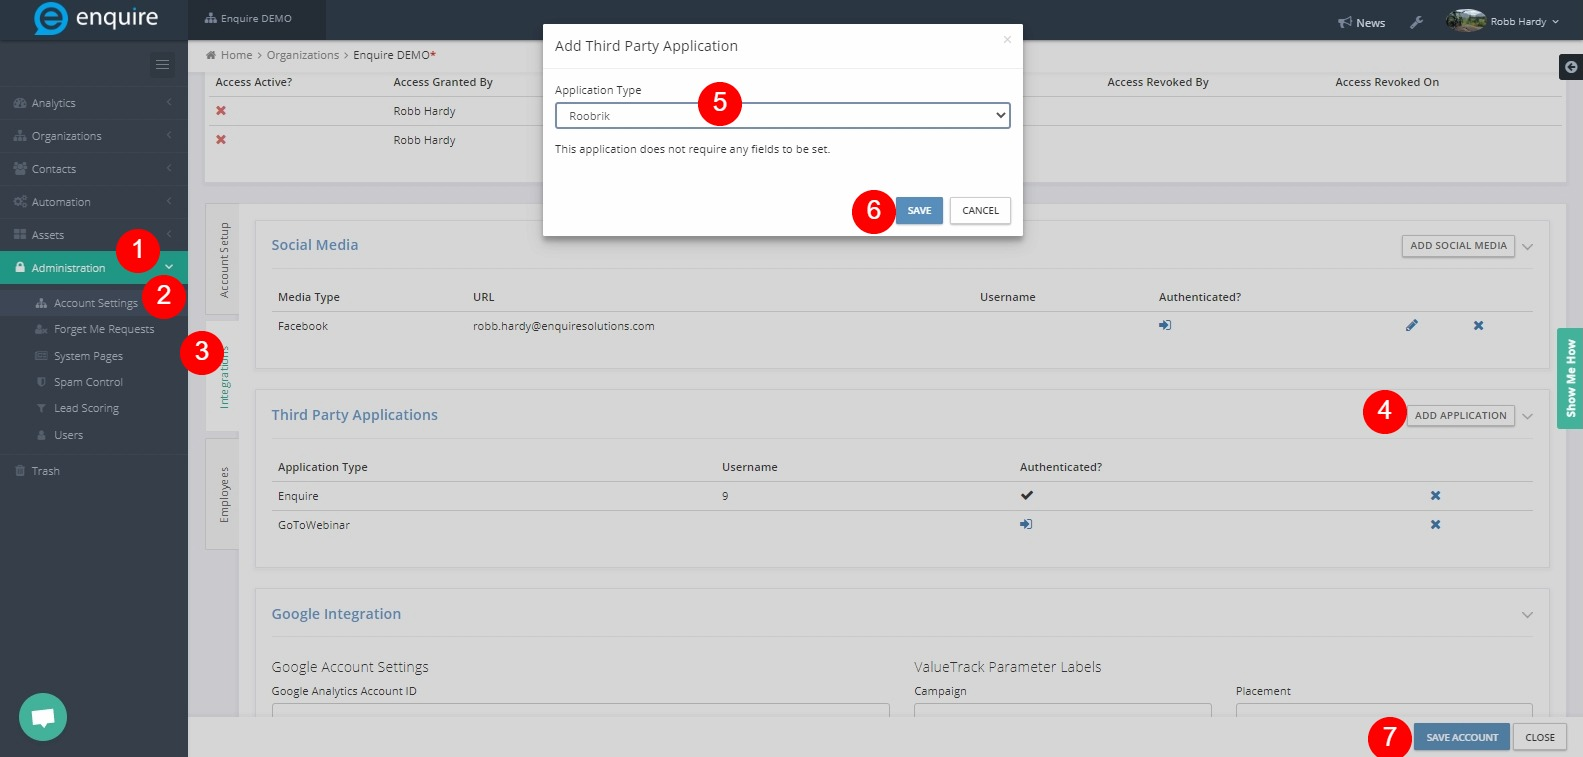Open Forget Me Requests
The image size is (1583, 757).
pos(103,329)
